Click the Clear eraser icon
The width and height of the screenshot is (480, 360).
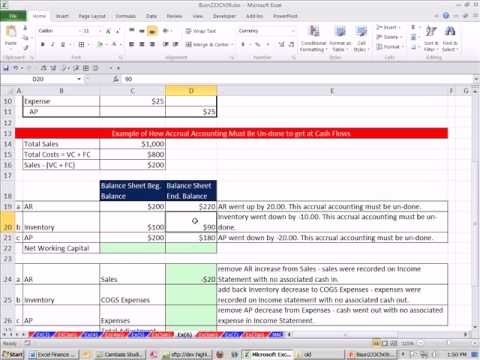[414, 47]
